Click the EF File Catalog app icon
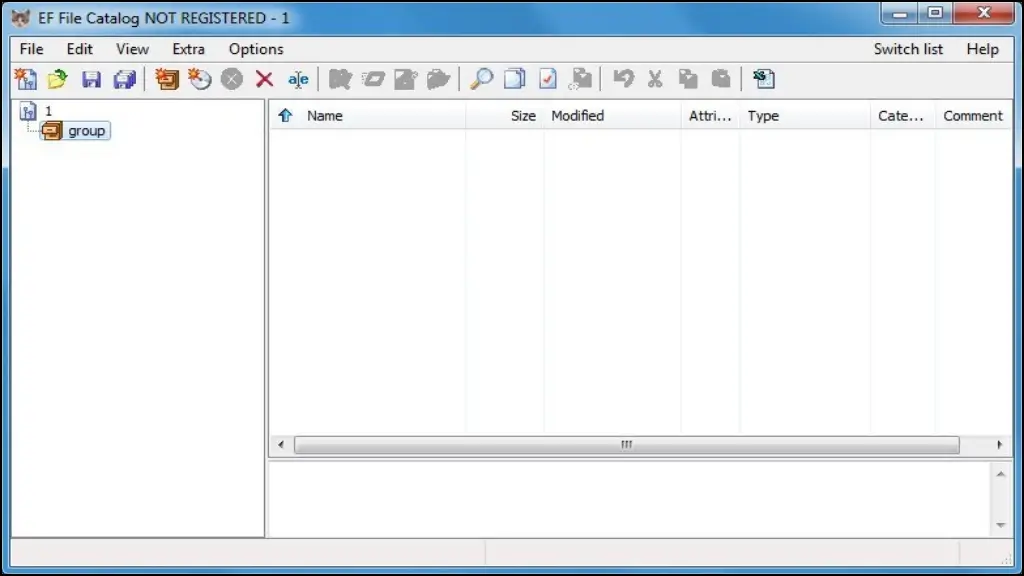Screen dimensions: 1024x576 tap(21, 18)
